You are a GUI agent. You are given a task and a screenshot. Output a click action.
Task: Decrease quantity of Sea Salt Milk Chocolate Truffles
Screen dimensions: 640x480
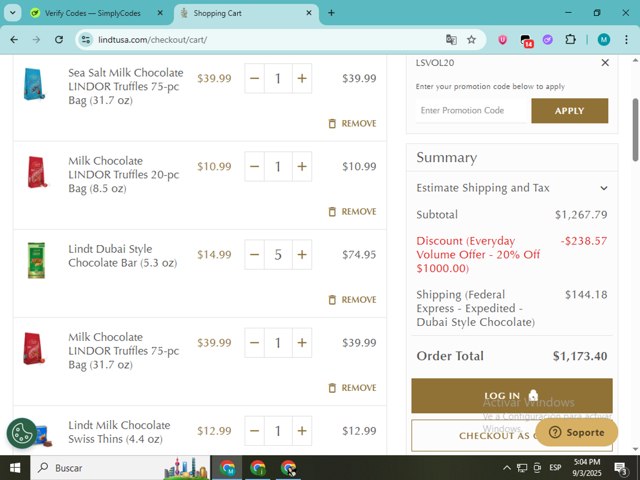(254, 78)
